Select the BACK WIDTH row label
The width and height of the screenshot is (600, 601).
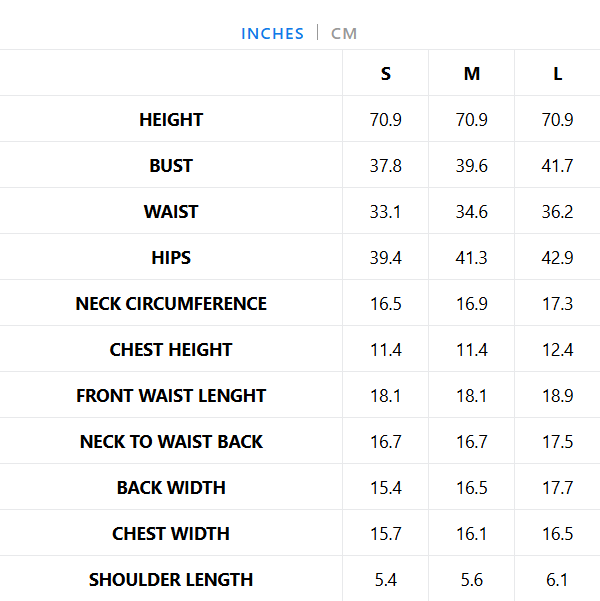(x=171, y=488)
